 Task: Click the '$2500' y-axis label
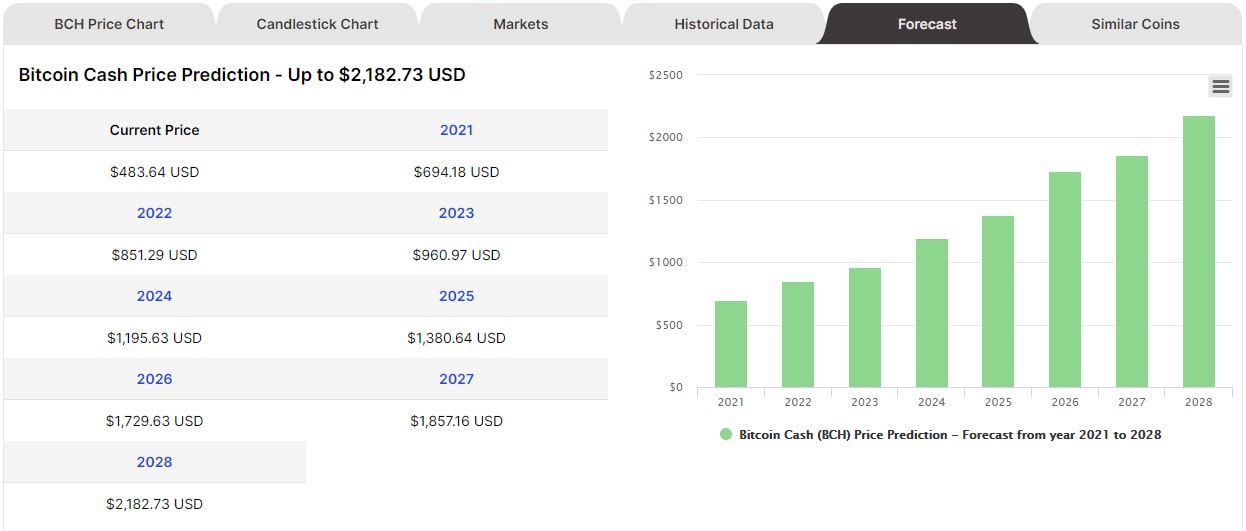(x=666, y=75)
